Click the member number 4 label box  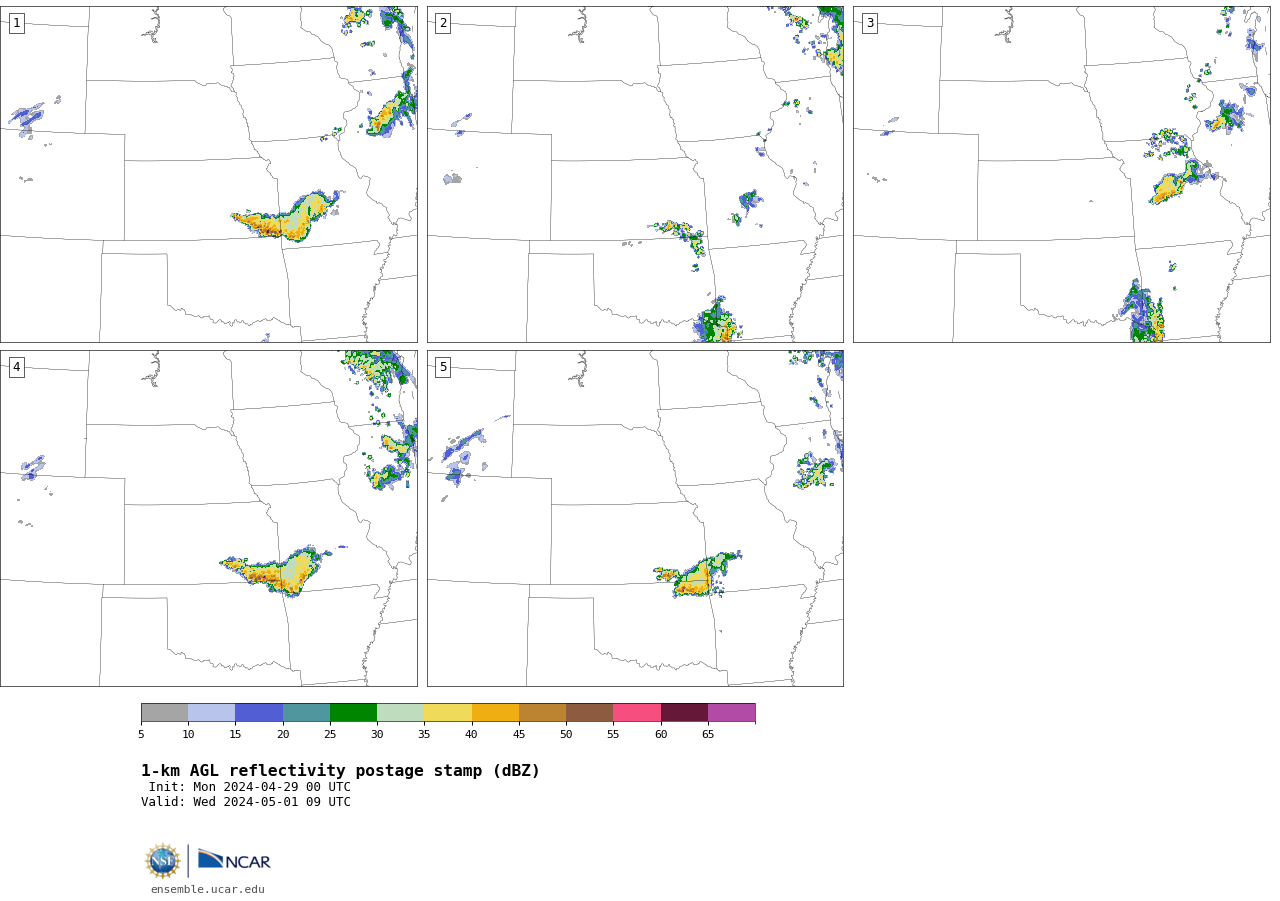[16, 367]
